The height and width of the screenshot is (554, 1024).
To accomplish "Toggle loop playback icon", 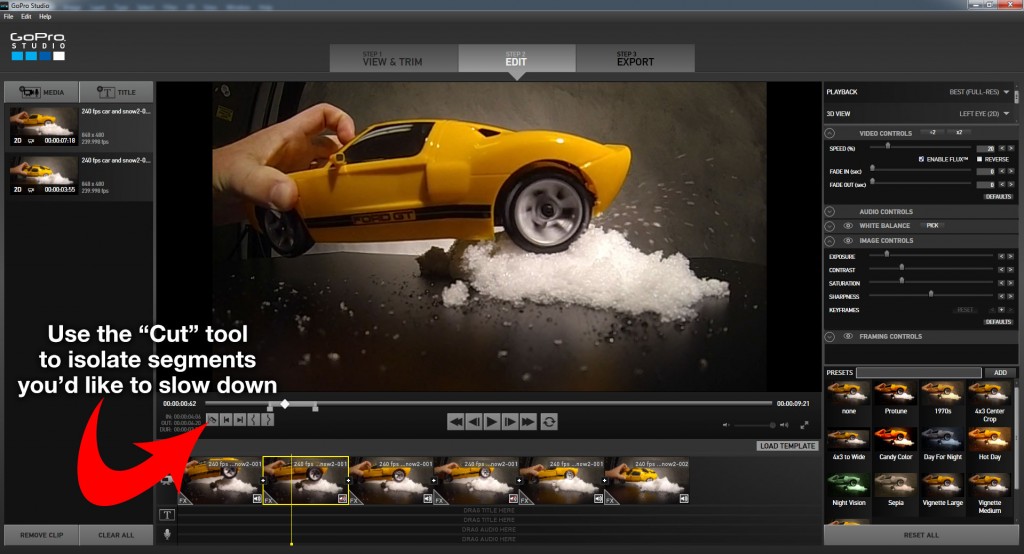I will coord(549,422).
